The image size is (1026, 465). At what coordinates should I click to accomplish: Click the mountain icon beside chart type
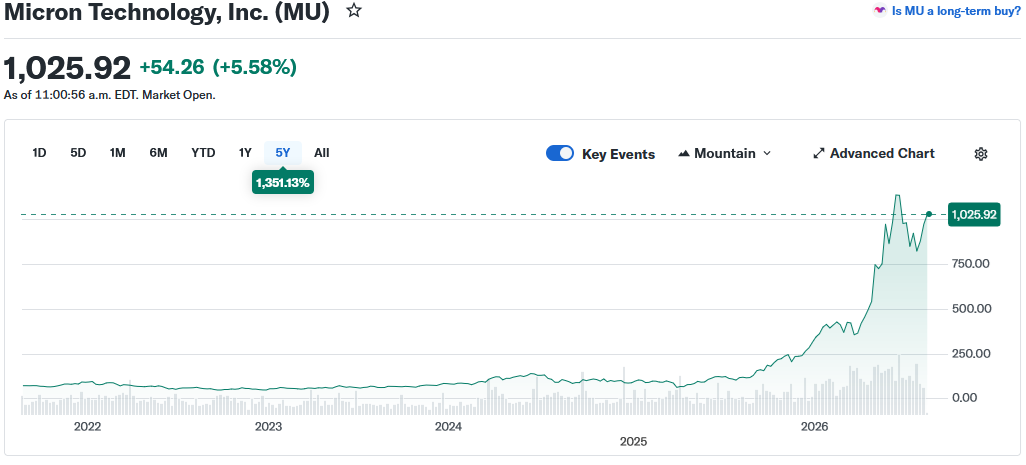pyautogui.click(x=684, y=154)
